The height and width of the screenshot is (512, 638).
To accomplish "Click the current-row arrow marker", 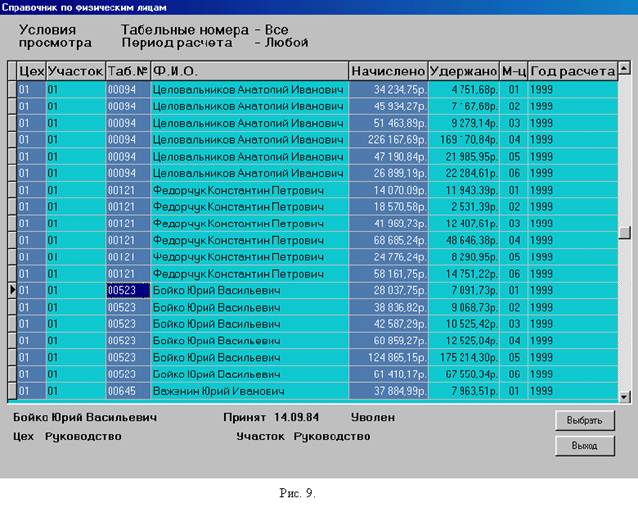I will (x=12, y=290).
